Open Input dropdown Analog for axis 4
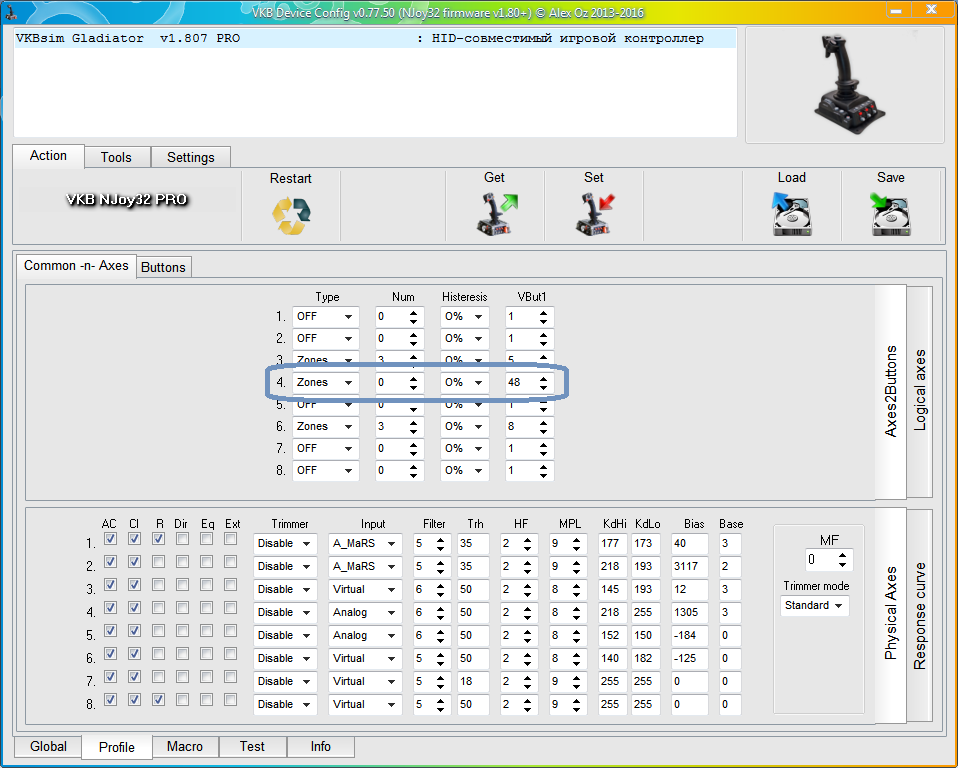Image resolution: width=958 pixels, height=768 pixels. click(x=365, y=612)
